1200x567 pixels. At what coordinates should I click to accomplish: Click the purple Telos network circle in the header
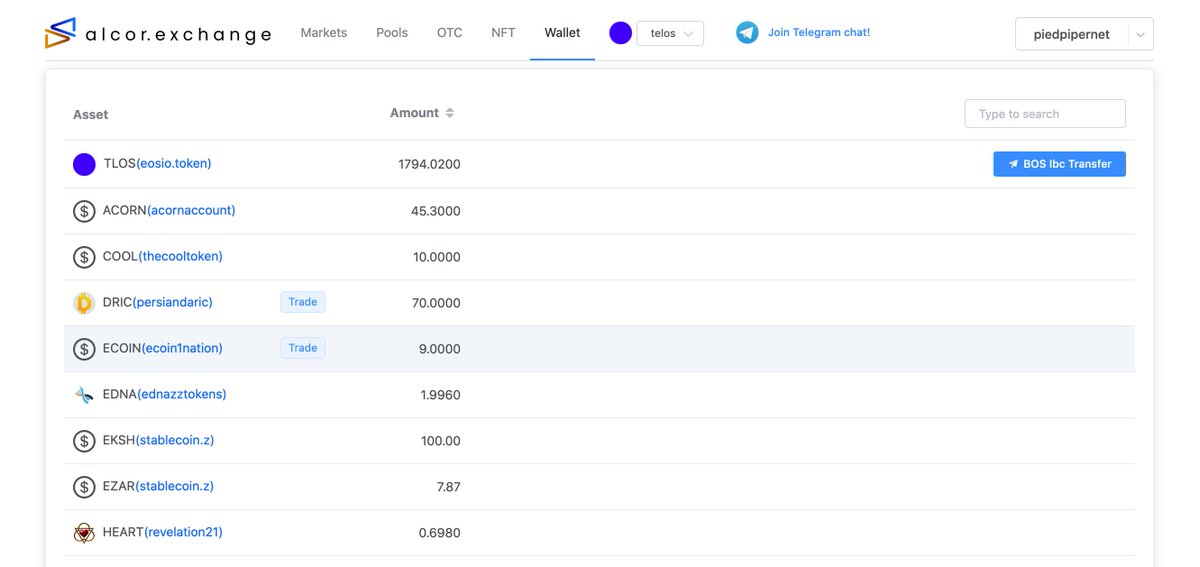(x=621, y=33)
